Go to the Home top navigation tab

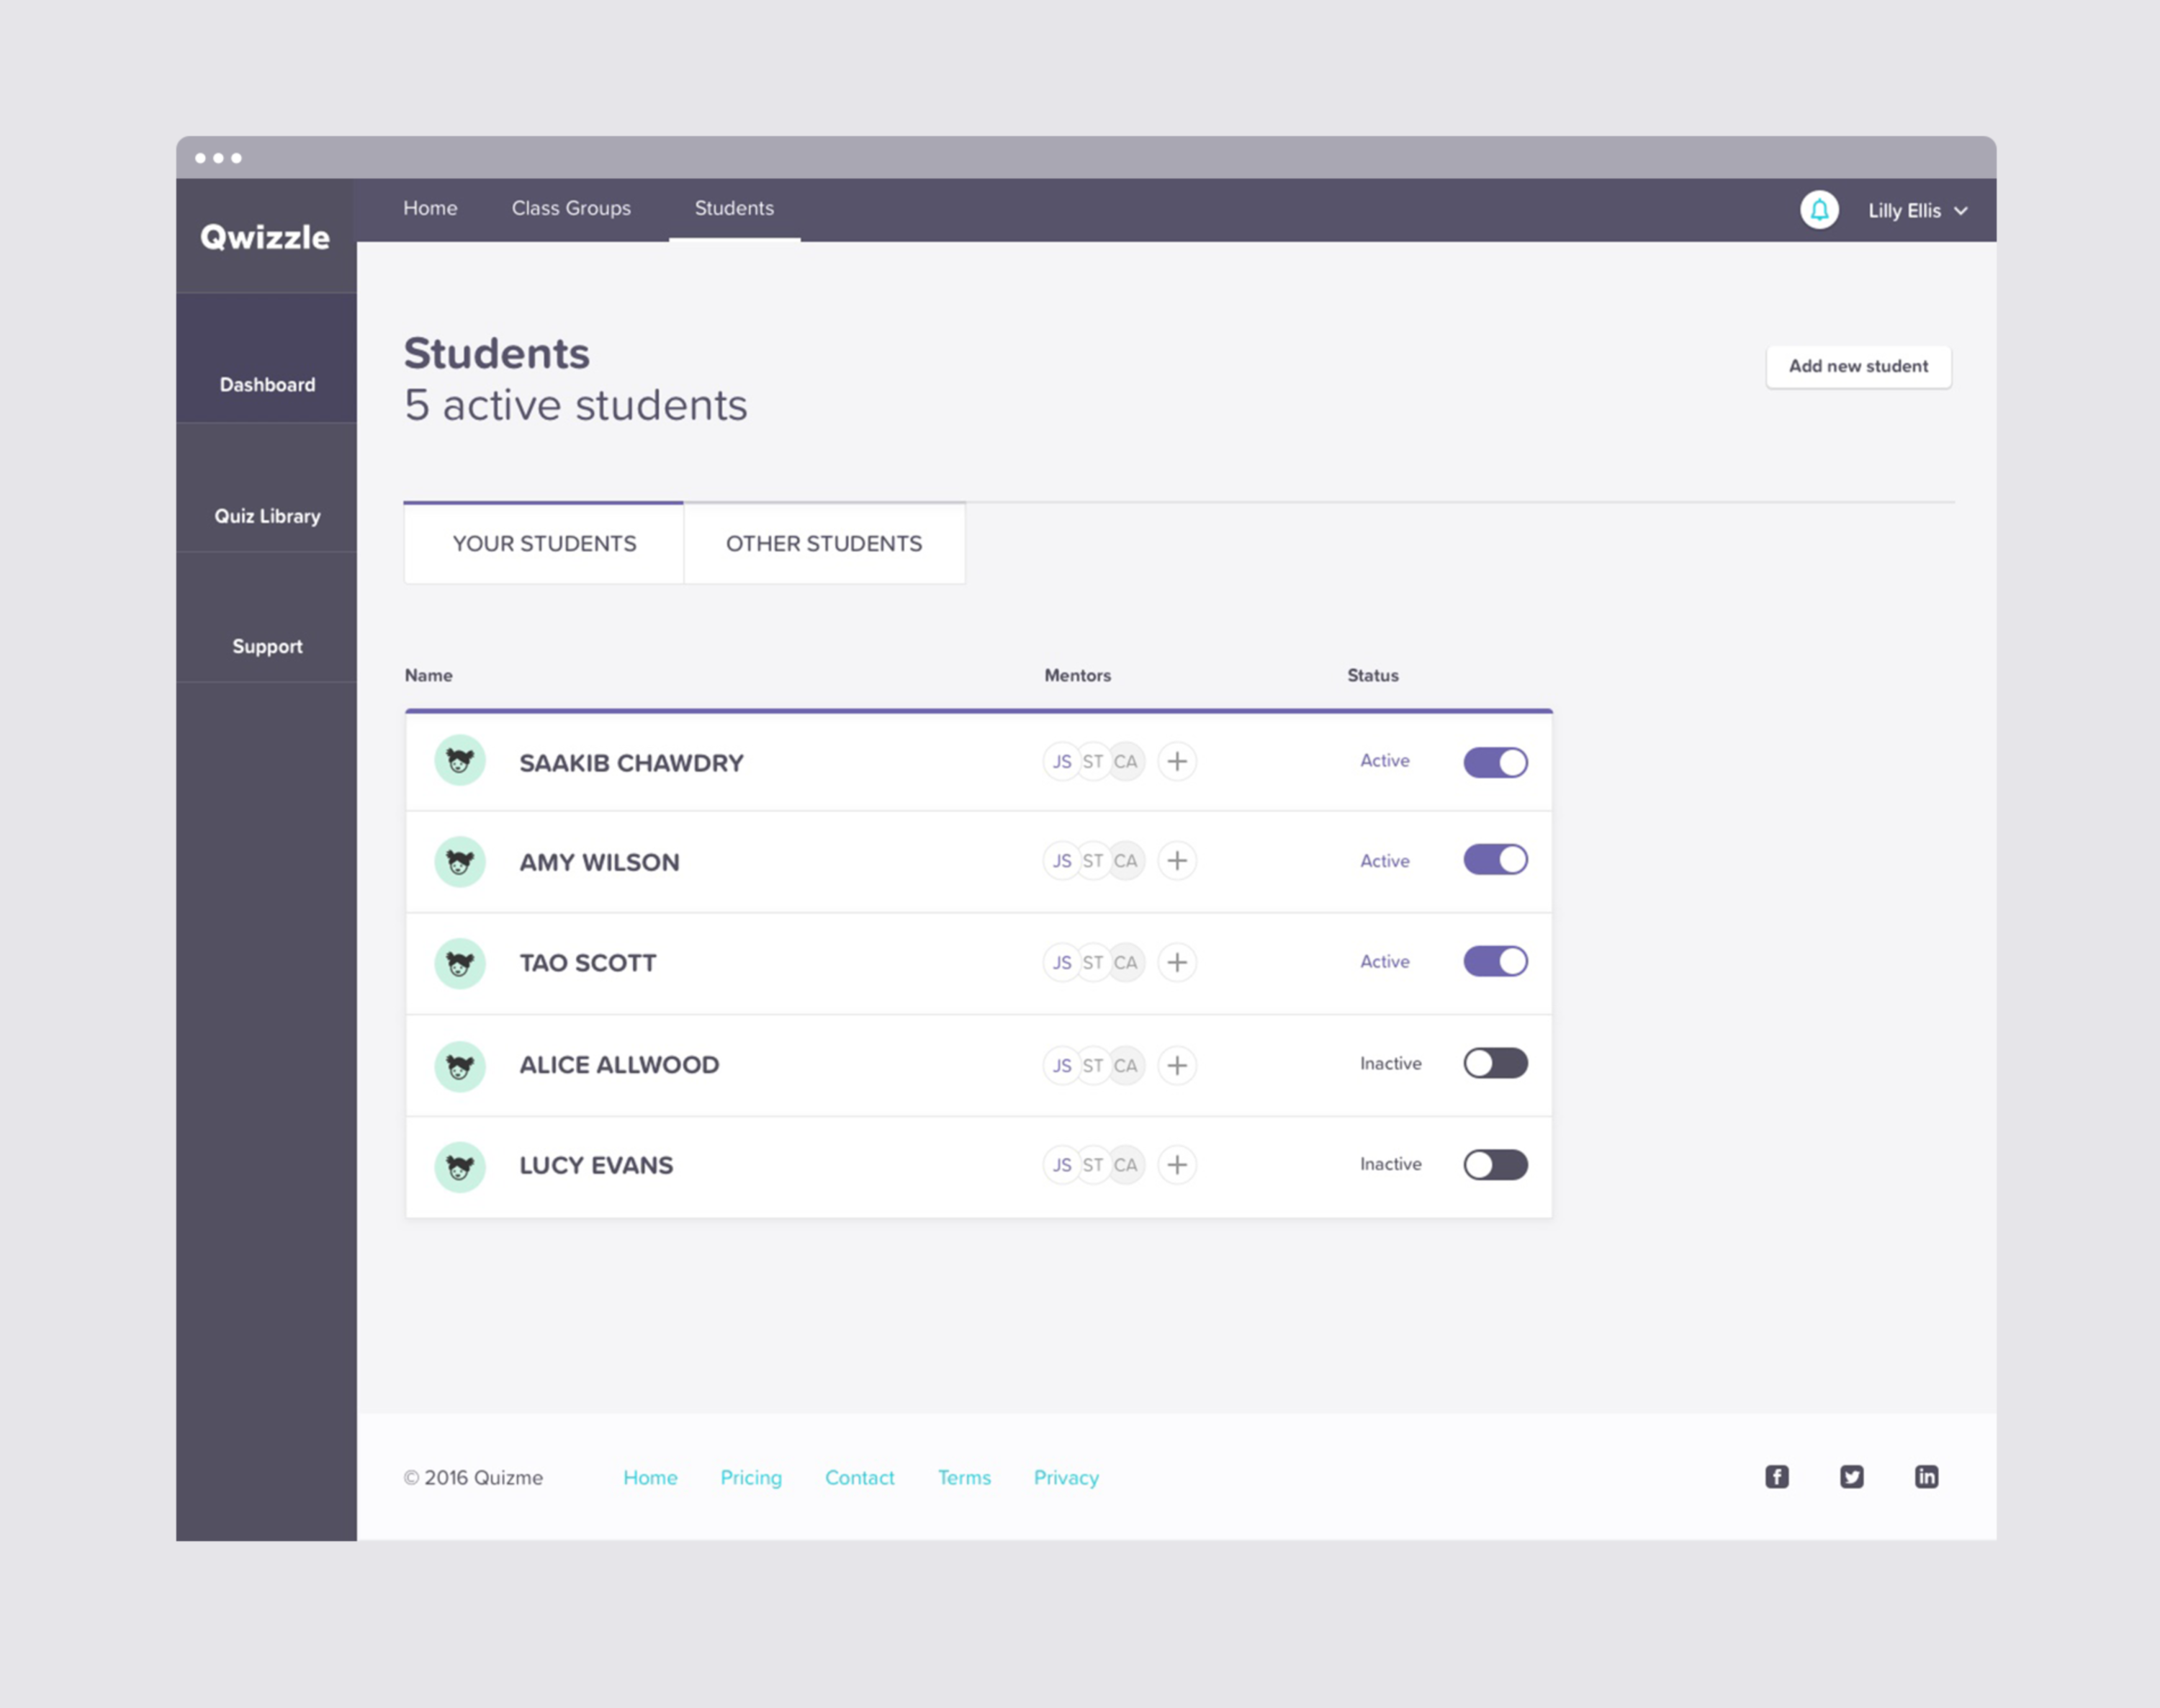pos(430,208)
